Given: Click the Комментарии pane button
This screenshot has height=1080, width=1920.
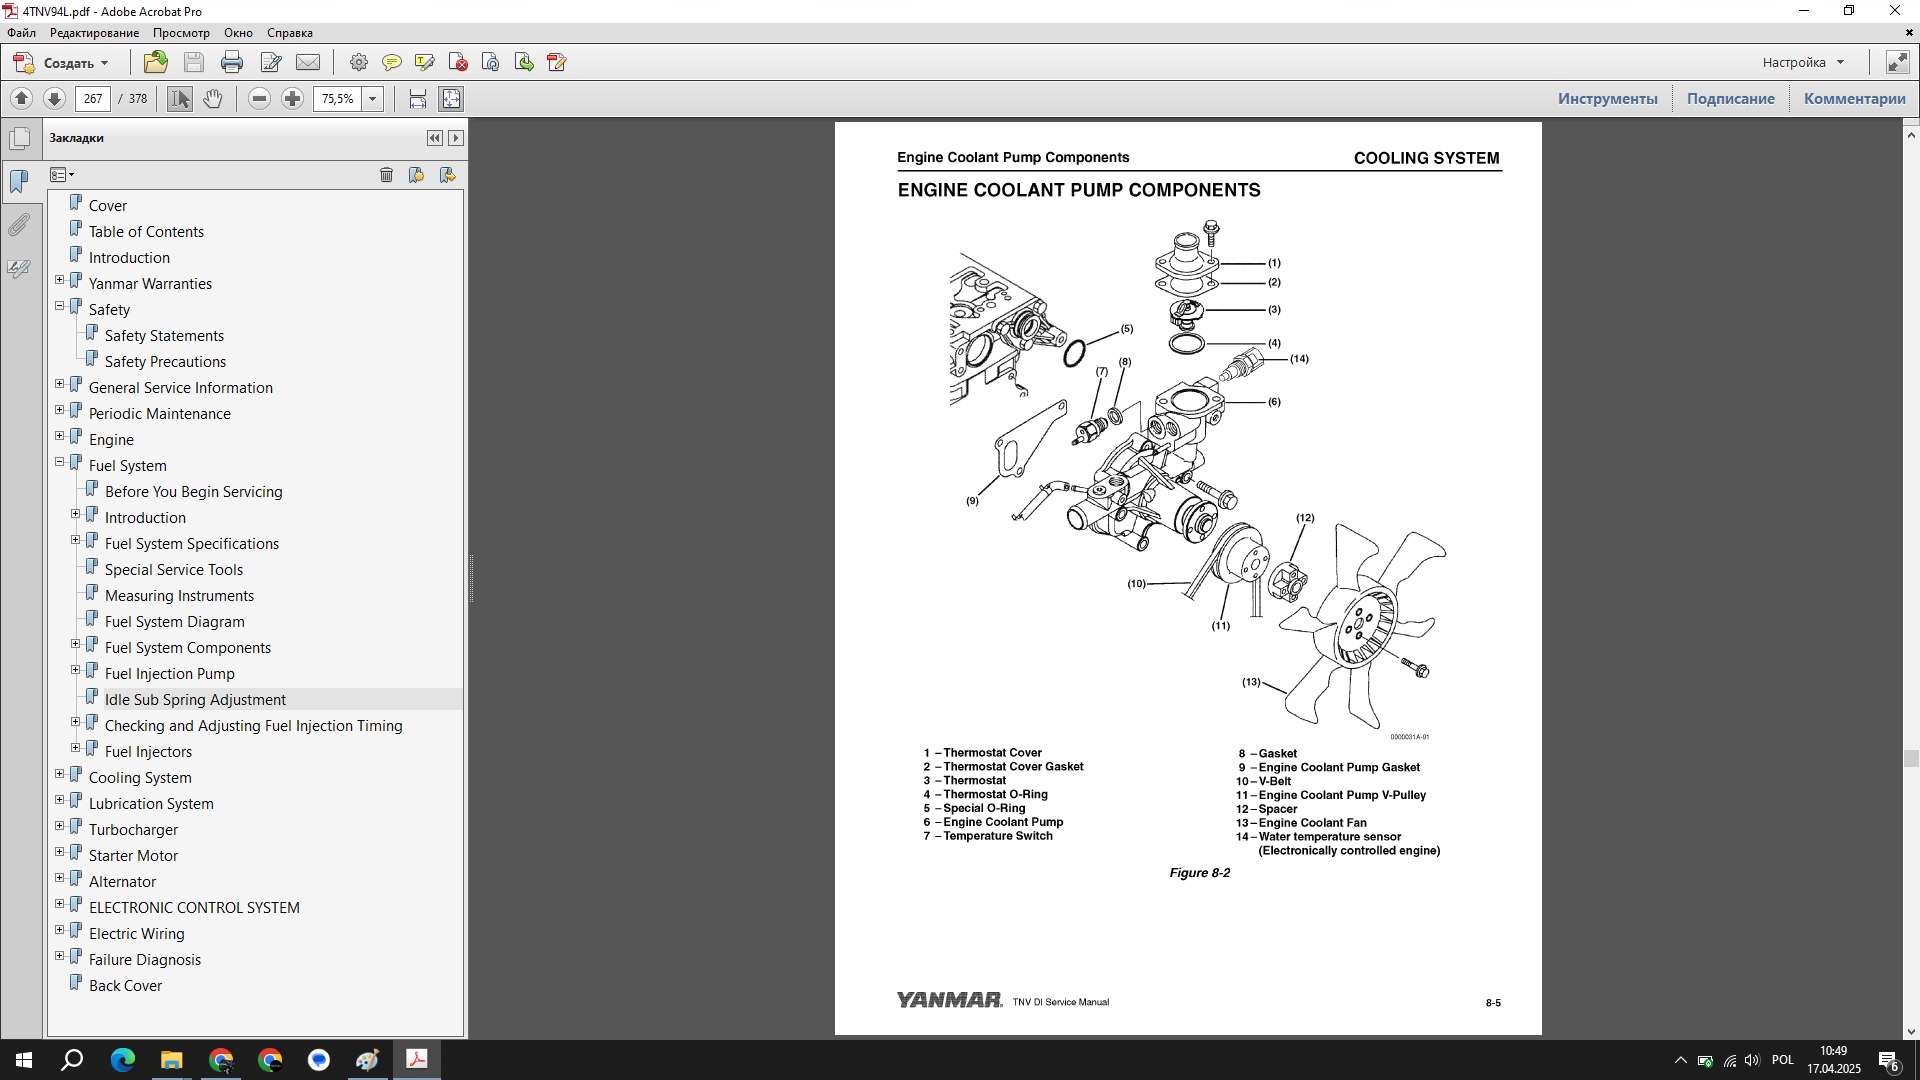Looking at the screenshot, I should (x=1854, y=99).
